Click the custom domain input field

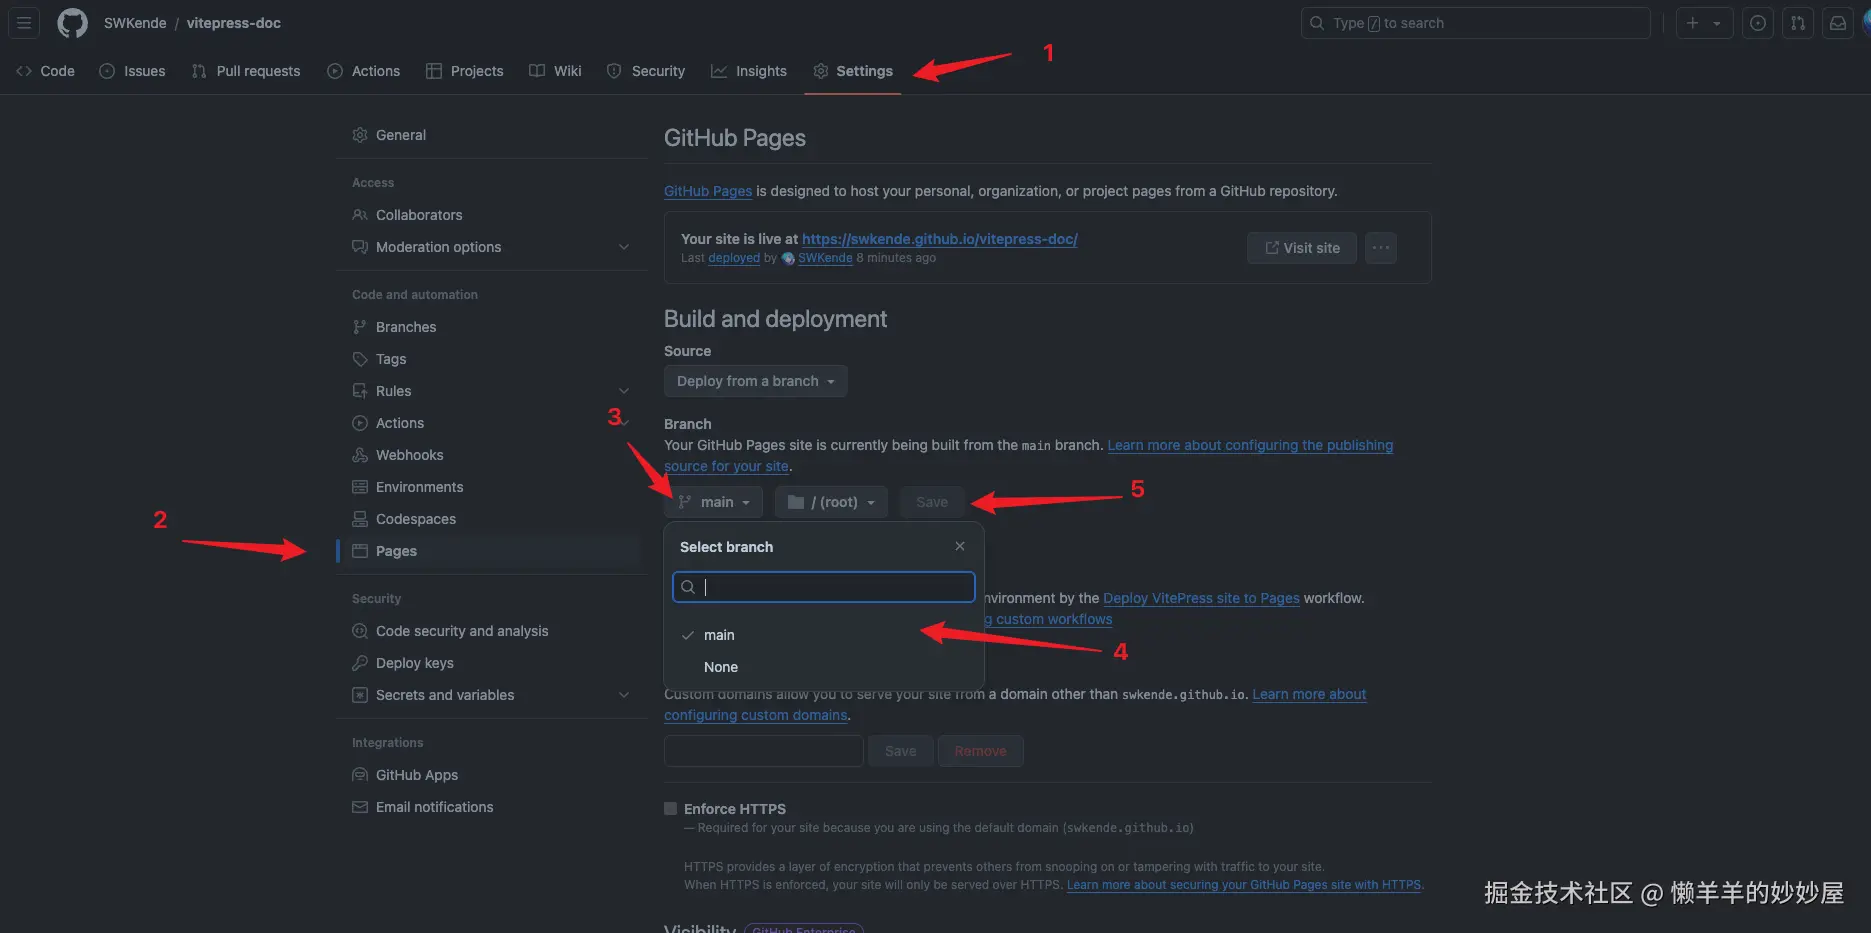coord(764,751)
